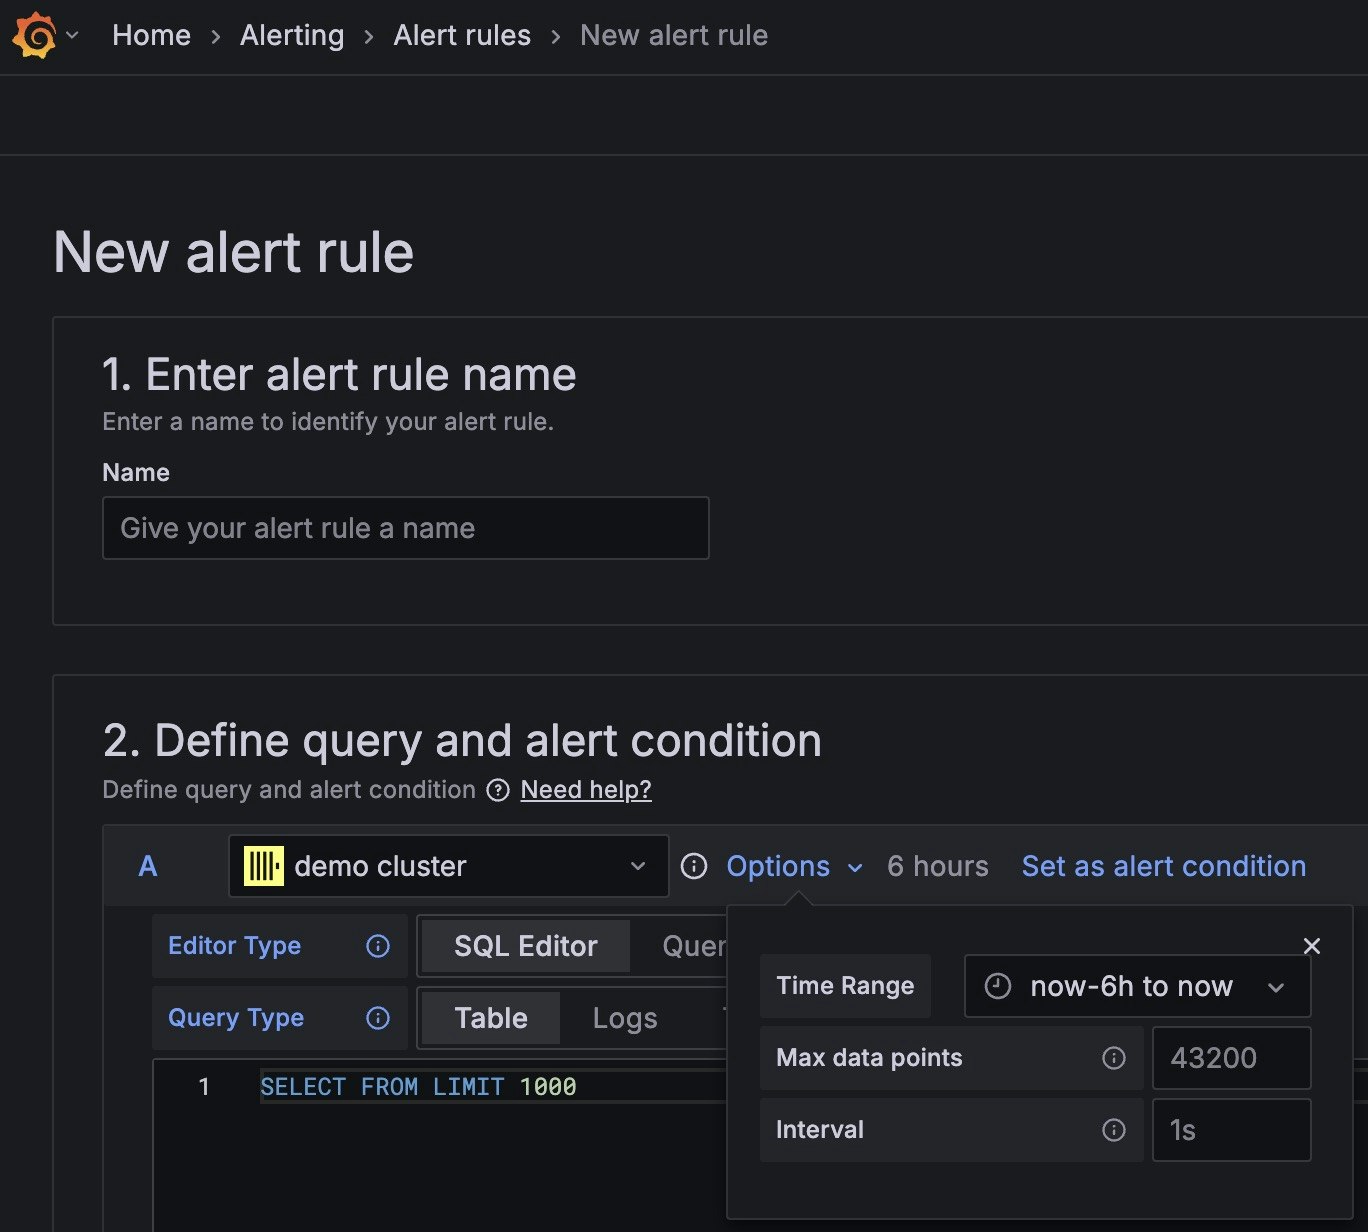Click into the SQL query editor line
This screenshot has height=1232, width=1368.
492,1087
